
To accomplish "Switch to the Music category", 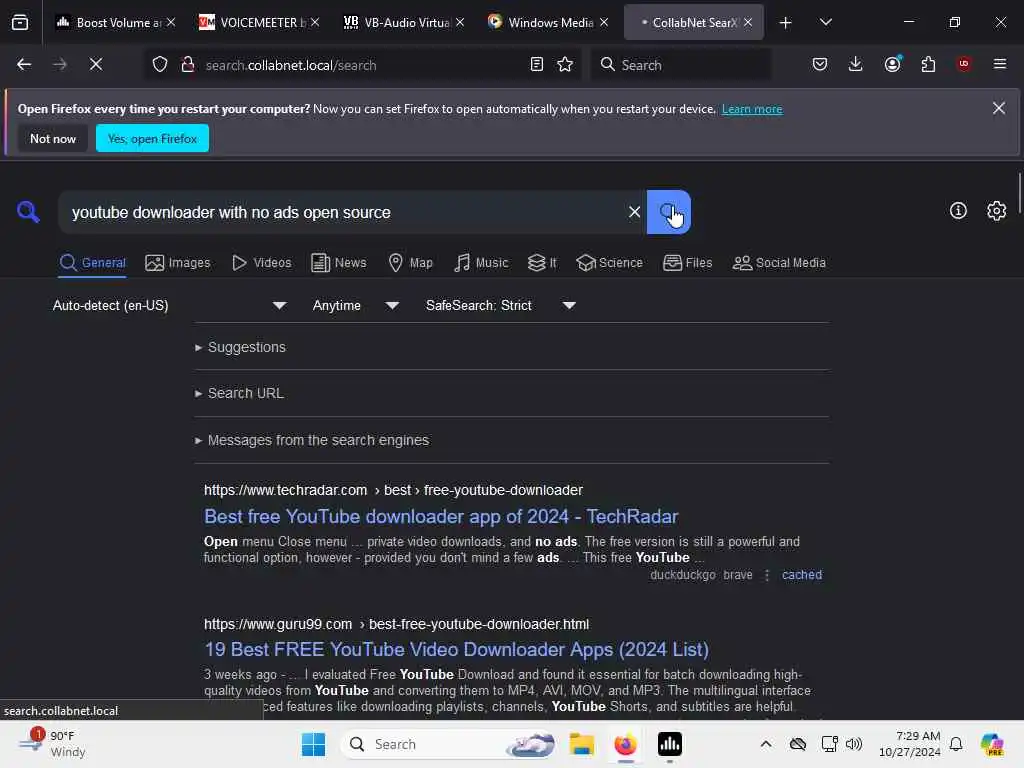I will [x=481, y=263].
